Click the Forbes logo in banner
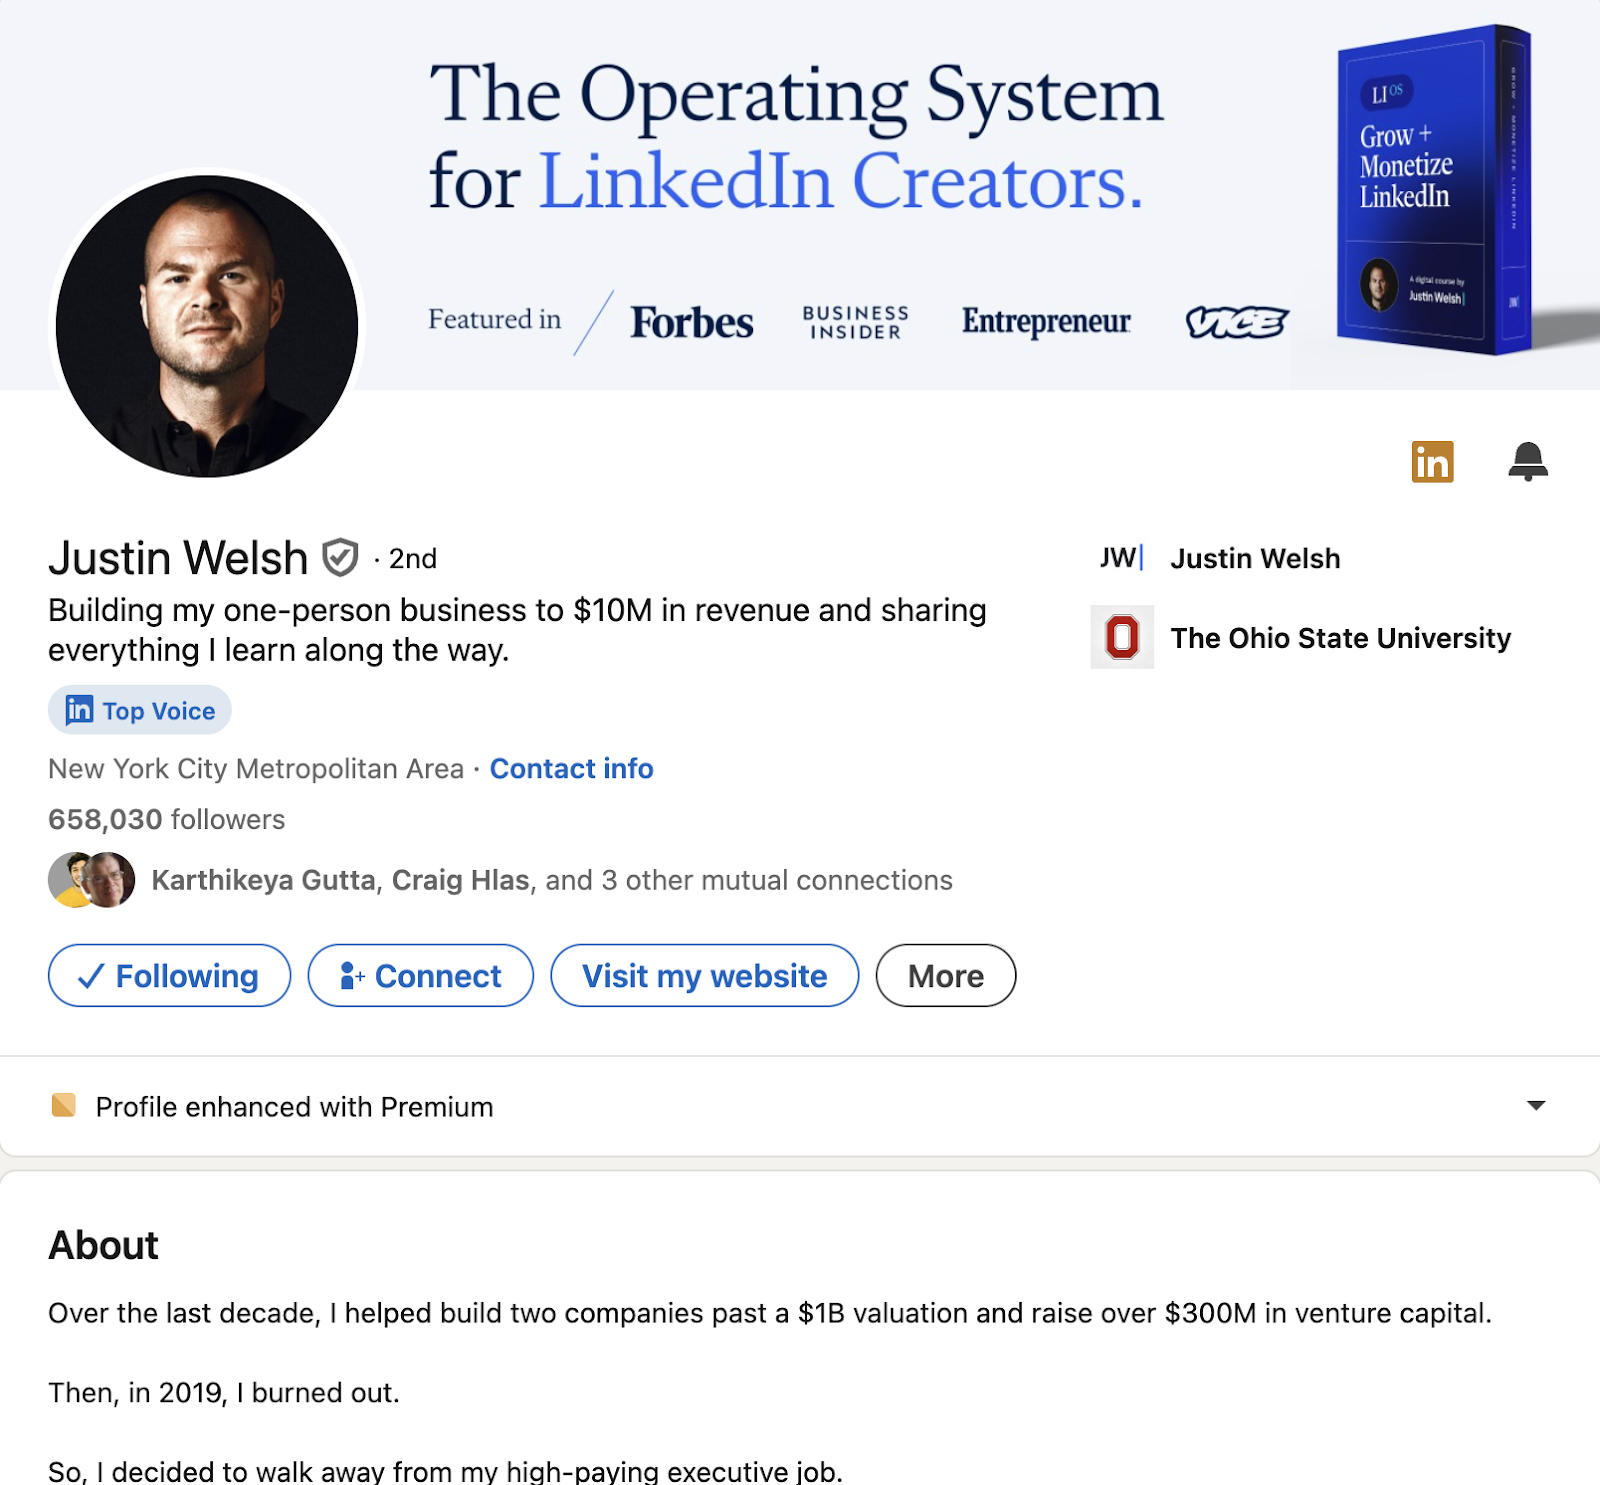The height and width of the screenshot is (1485, 1600). 692,322
